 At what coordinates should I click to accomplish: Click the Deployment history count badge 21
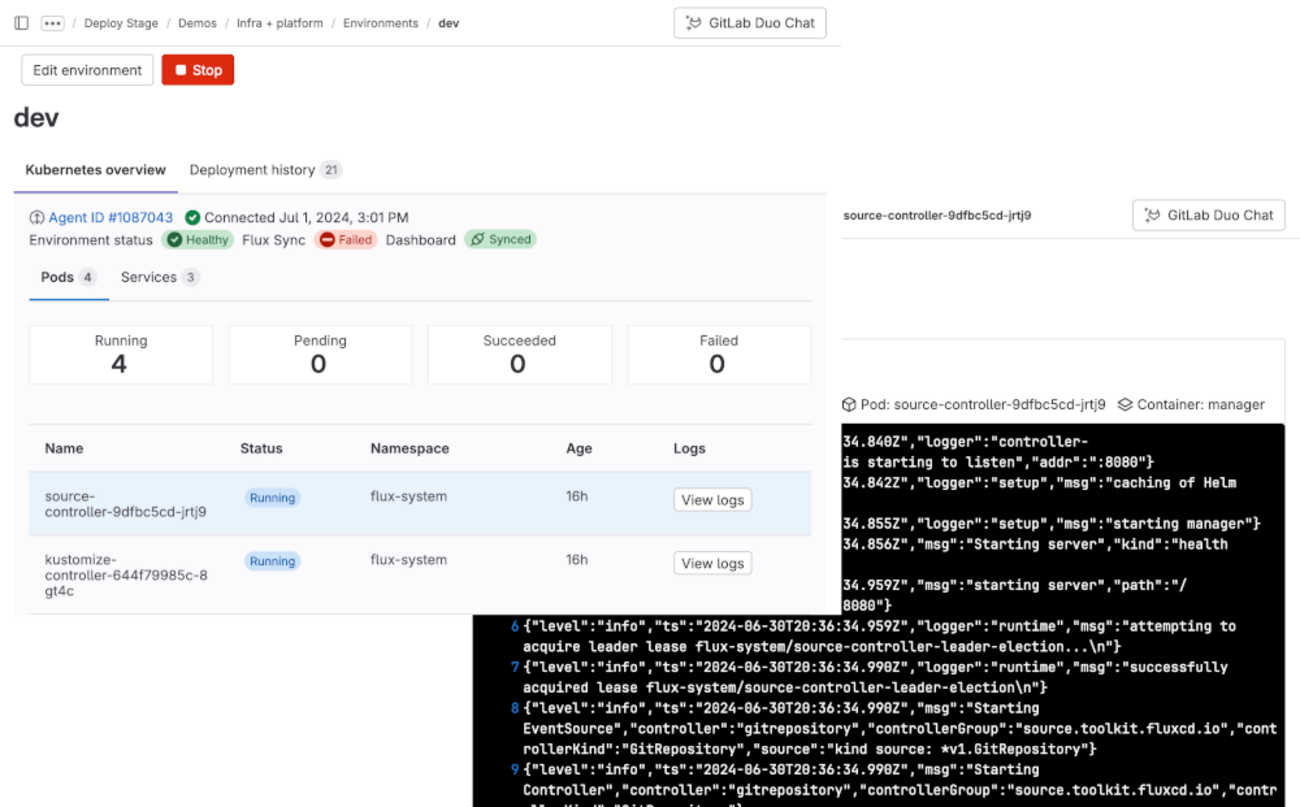(x=331, y=170)
